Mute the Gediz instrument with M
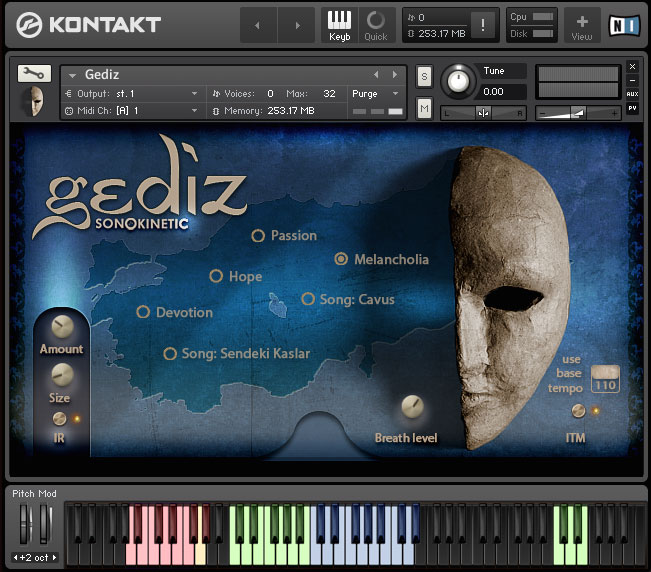The width and height of the screenshot is (651, 572). click(x=424, y=108)
